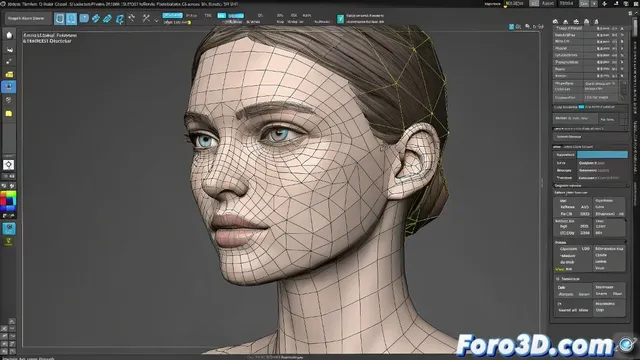The height and width of the screenshot is (360, 640).
Task: Toggle the small blue switch in the right panel
Action: point(581,107)
